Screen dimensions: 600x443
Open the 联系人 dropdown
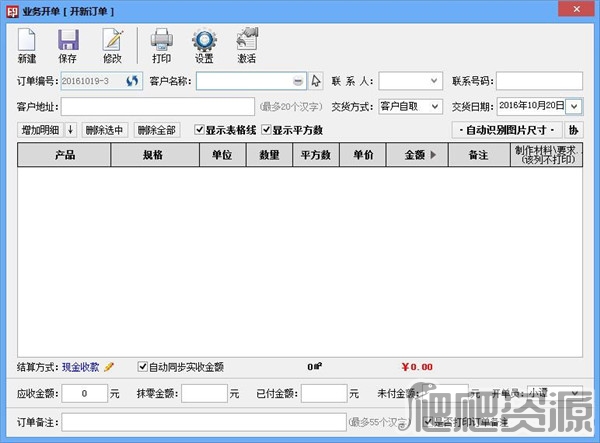(434, 81)
